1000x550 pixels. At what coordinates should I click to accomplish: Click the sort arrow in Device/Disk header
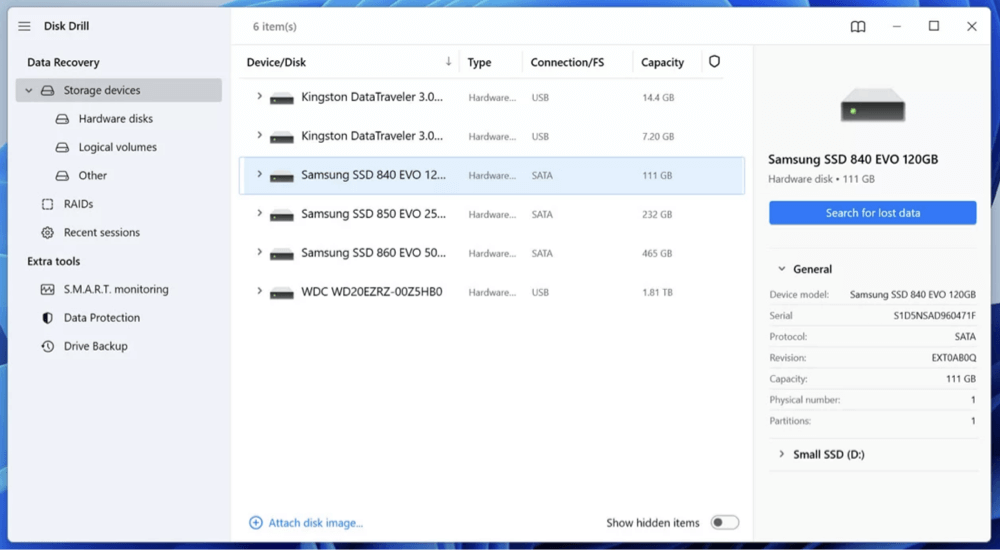coord(448,61)
